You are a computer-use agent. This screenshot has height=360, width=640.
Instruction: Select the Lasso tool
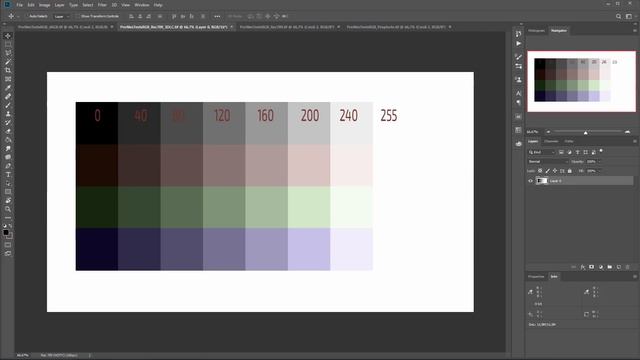[8, 53]
